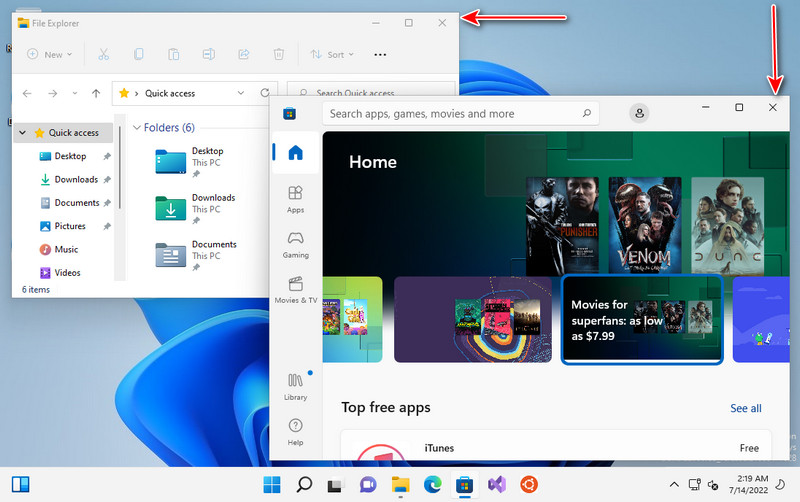Select Pictures in the navigation pane
The image size is (800, 502).
[x=70, y=226]
